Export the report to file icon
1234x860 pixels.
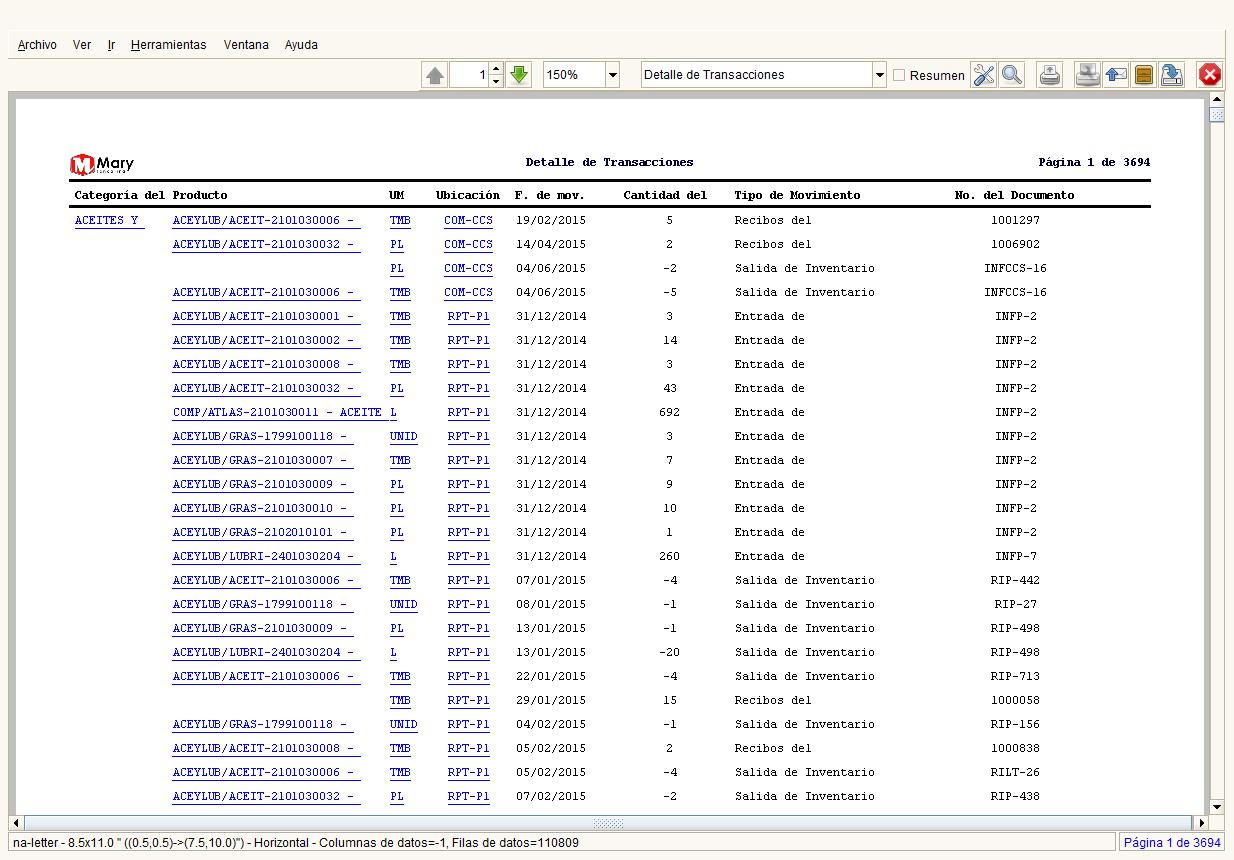[x=1172, y=75]
